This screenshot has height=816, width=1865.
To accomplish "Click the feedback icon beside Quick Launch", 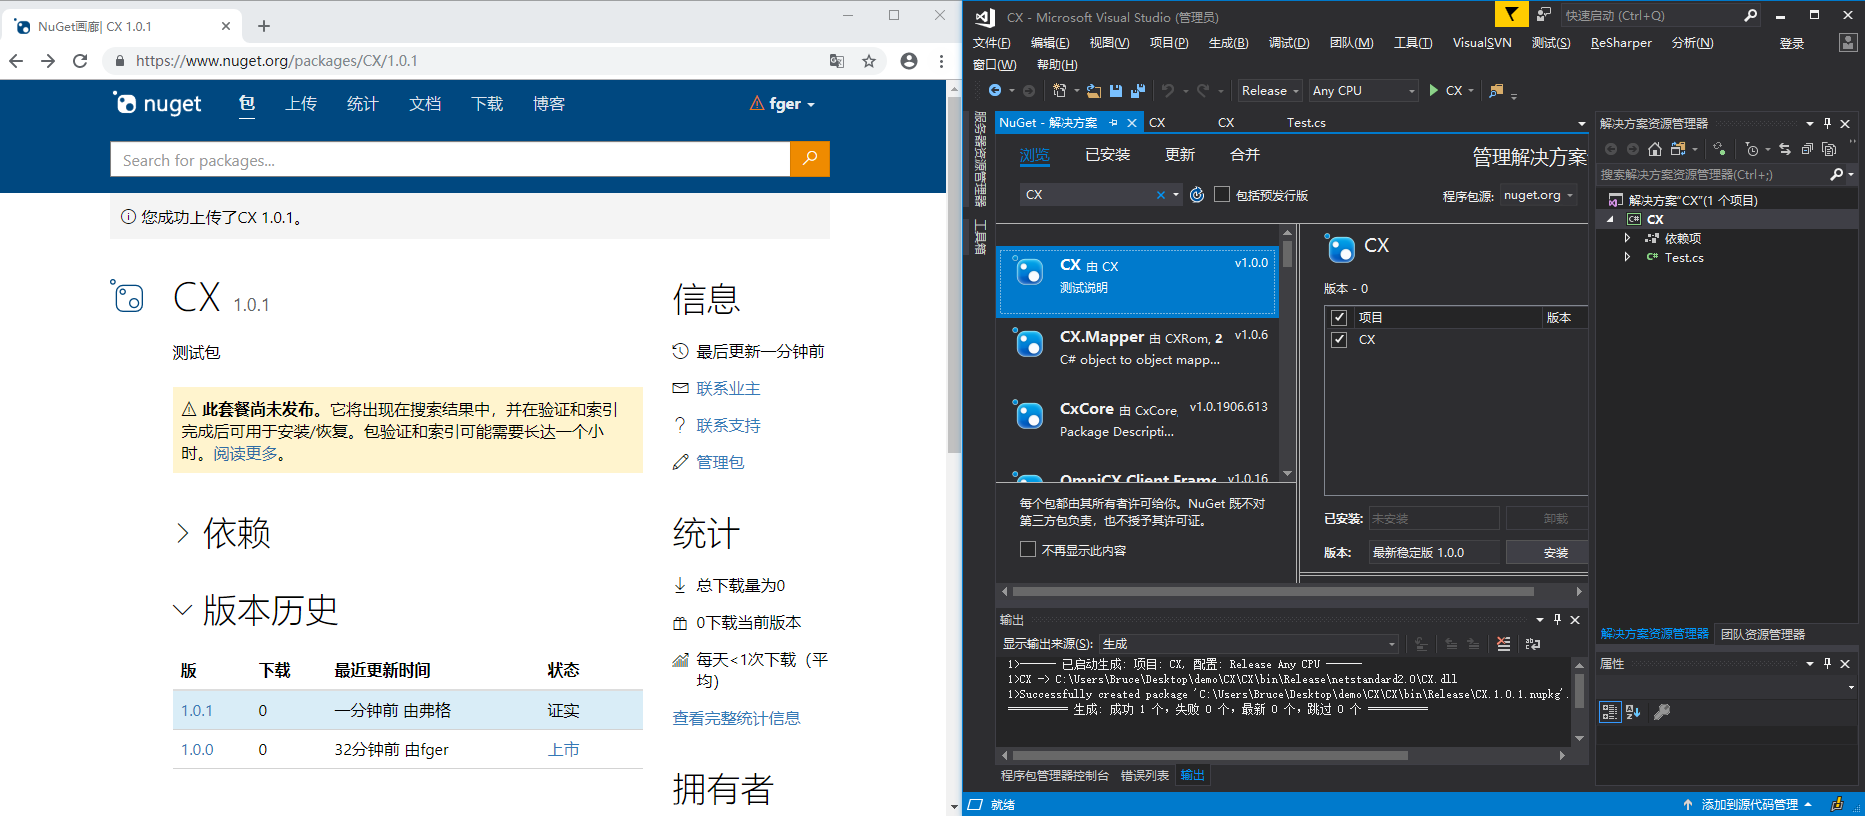I will coord(1544,15).
